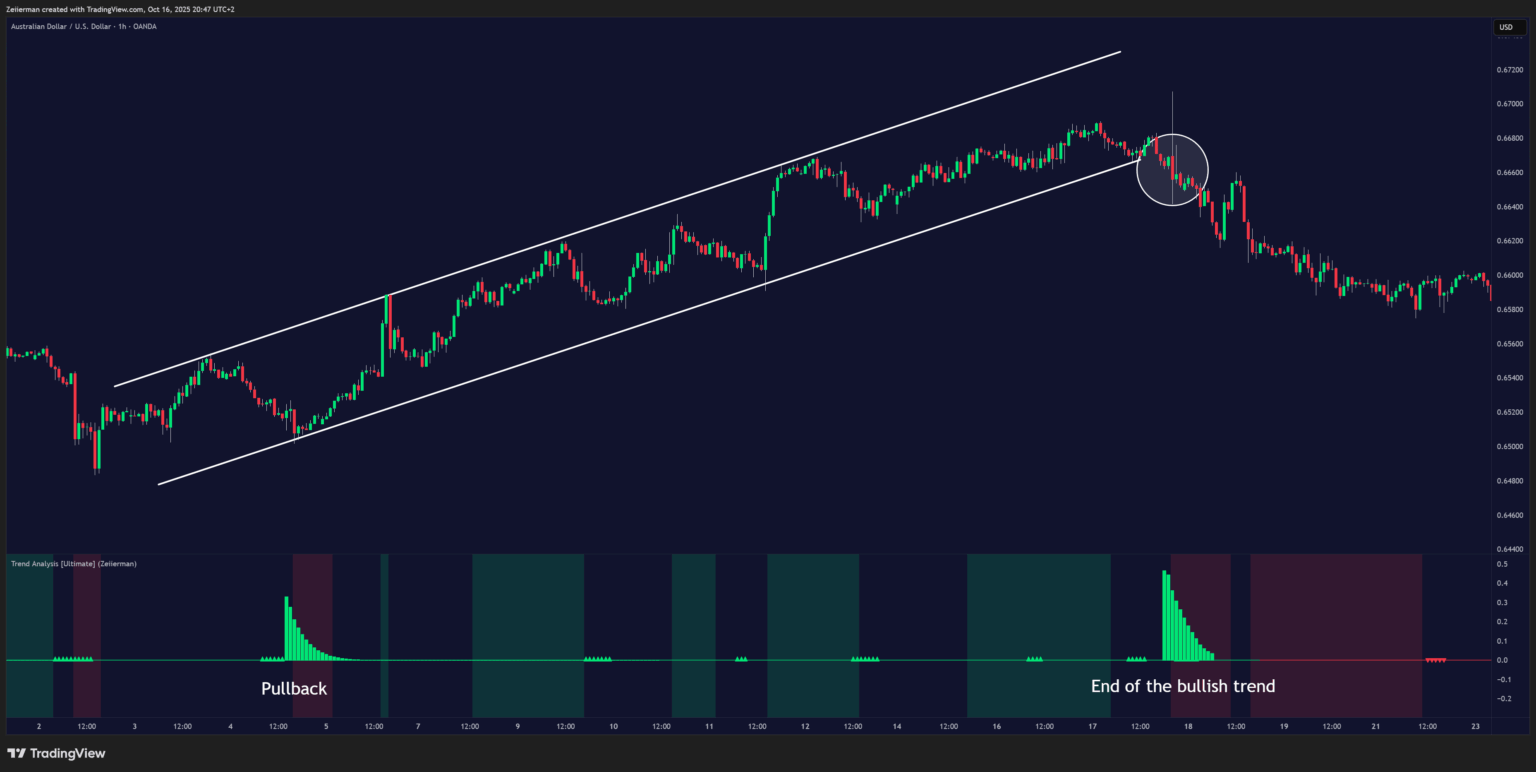This screenshot has width=1536, height=772.
Task: Open the Trend Analysis [Ultimate] indicator title
Action: [73, 564]
